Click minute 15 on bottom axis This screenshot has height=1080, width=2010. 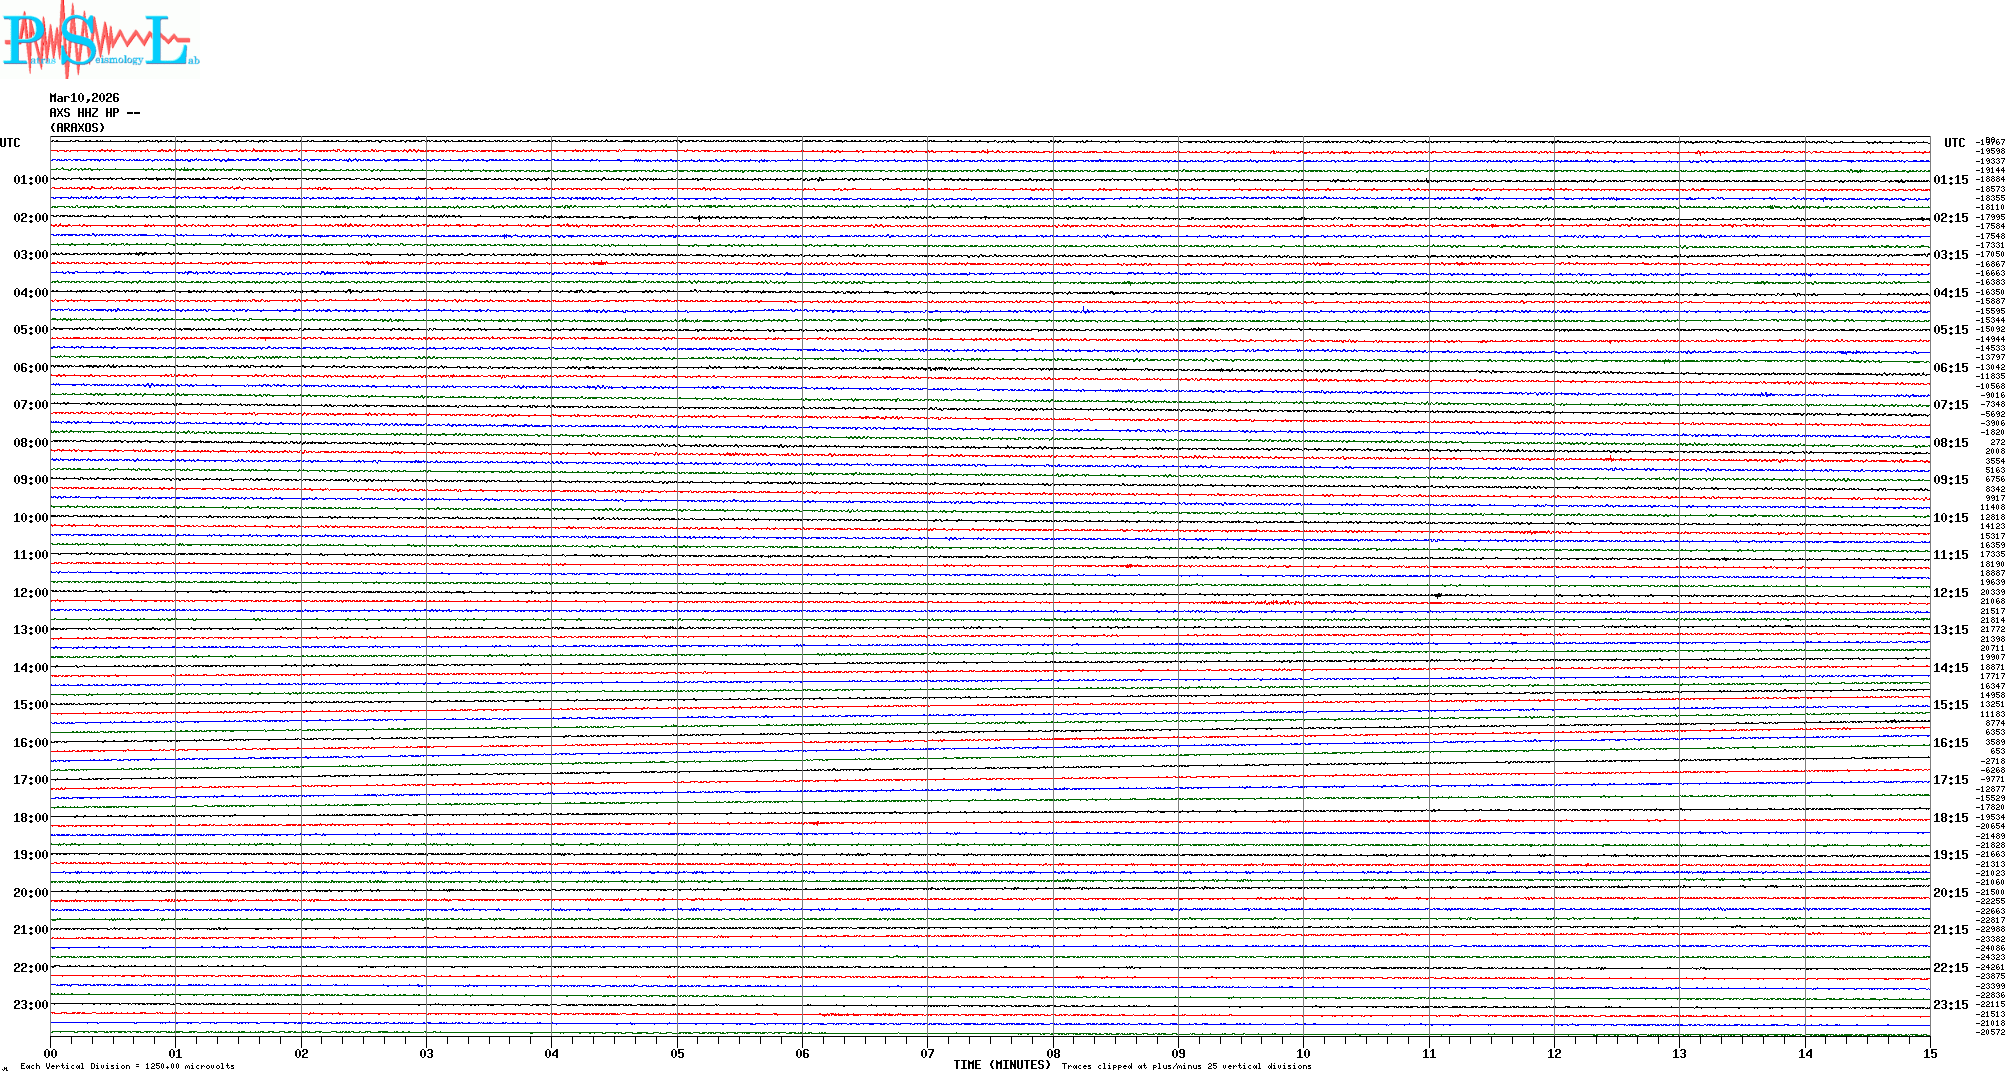[1930, 1053]
